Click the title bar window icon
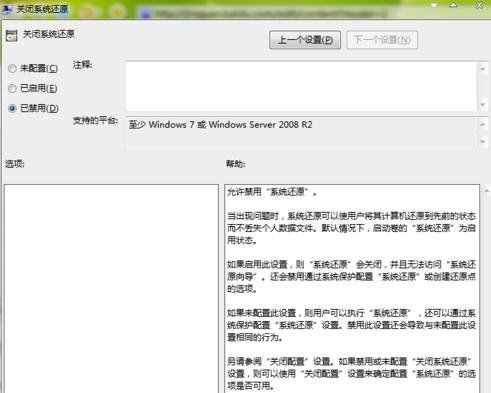491x393 pixels. point(7,9)
